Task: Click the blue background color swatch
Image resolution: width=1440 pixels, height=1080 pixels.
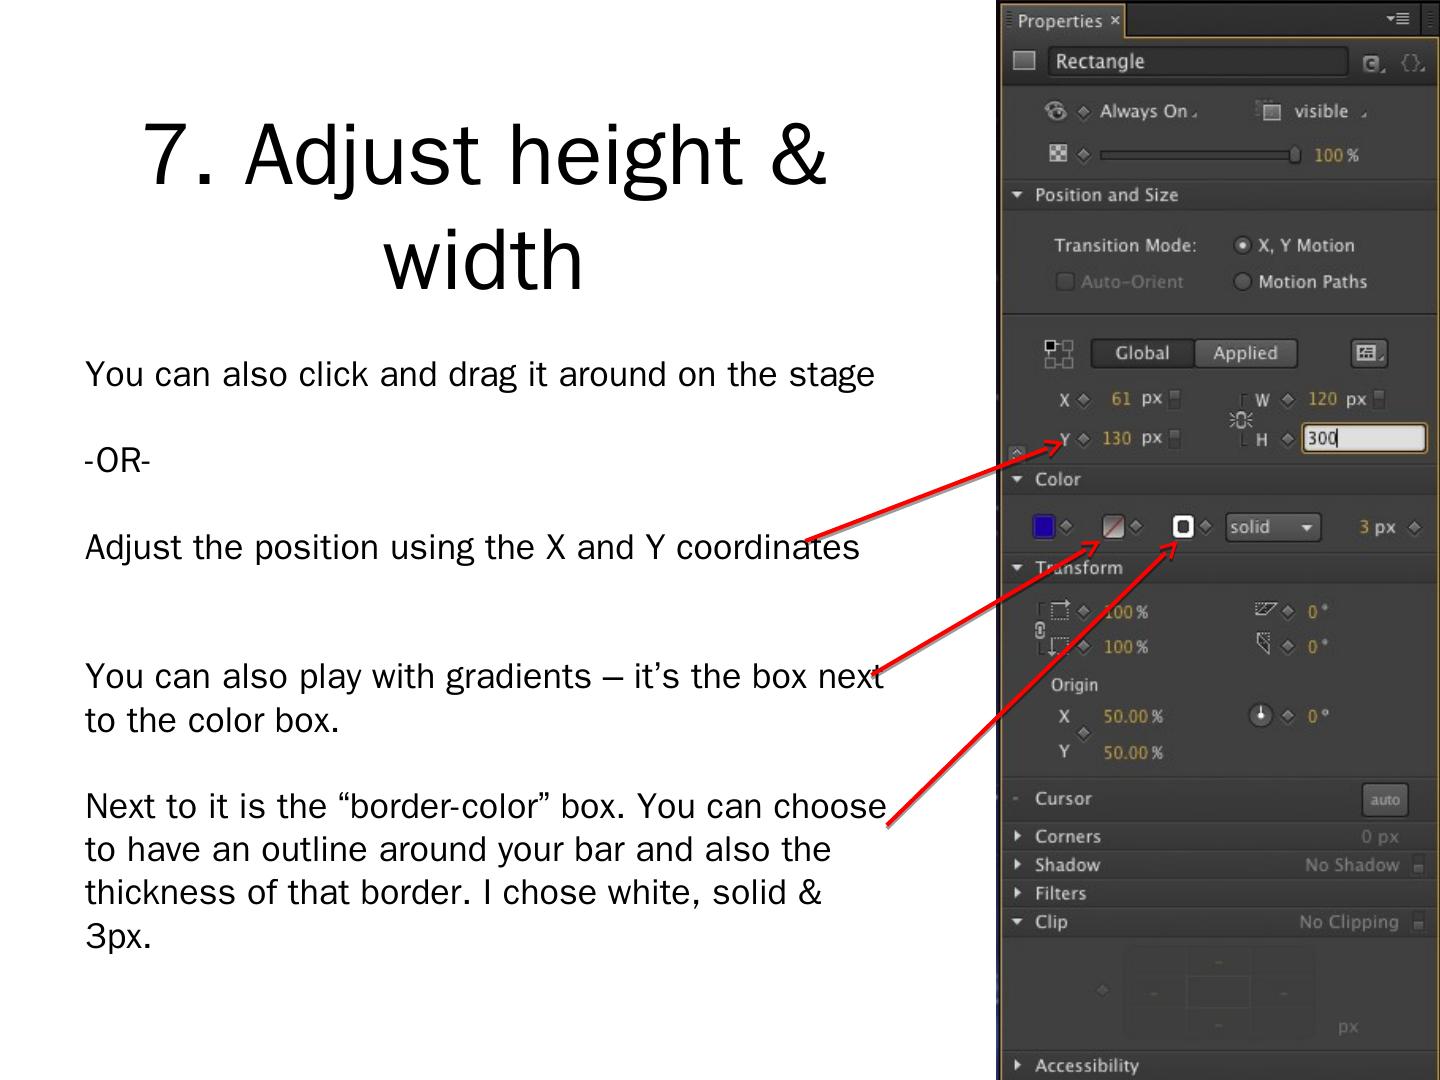Action: point(1043,527)
